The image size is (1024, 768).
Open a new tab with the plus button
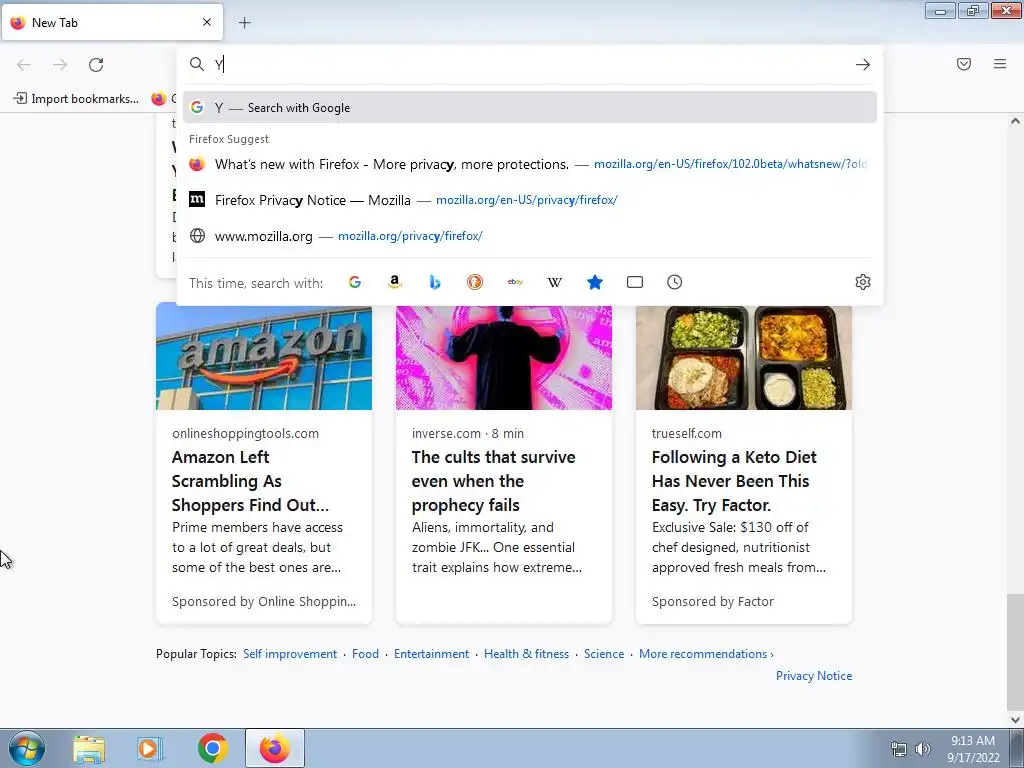click(244, 23)
